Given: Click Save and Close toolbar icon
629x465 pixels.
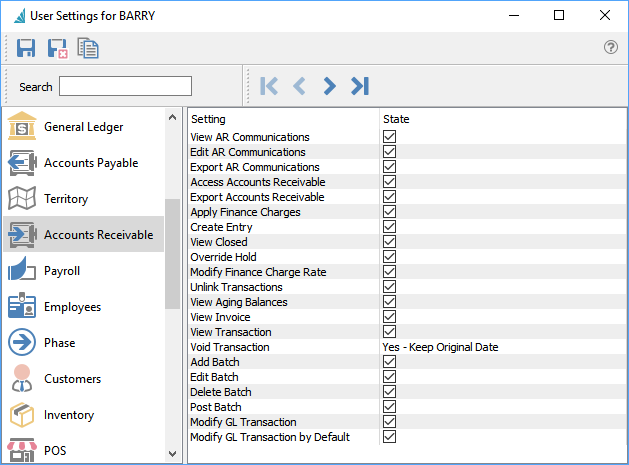Looking at the screenshot, I should (x=57, y=48).
